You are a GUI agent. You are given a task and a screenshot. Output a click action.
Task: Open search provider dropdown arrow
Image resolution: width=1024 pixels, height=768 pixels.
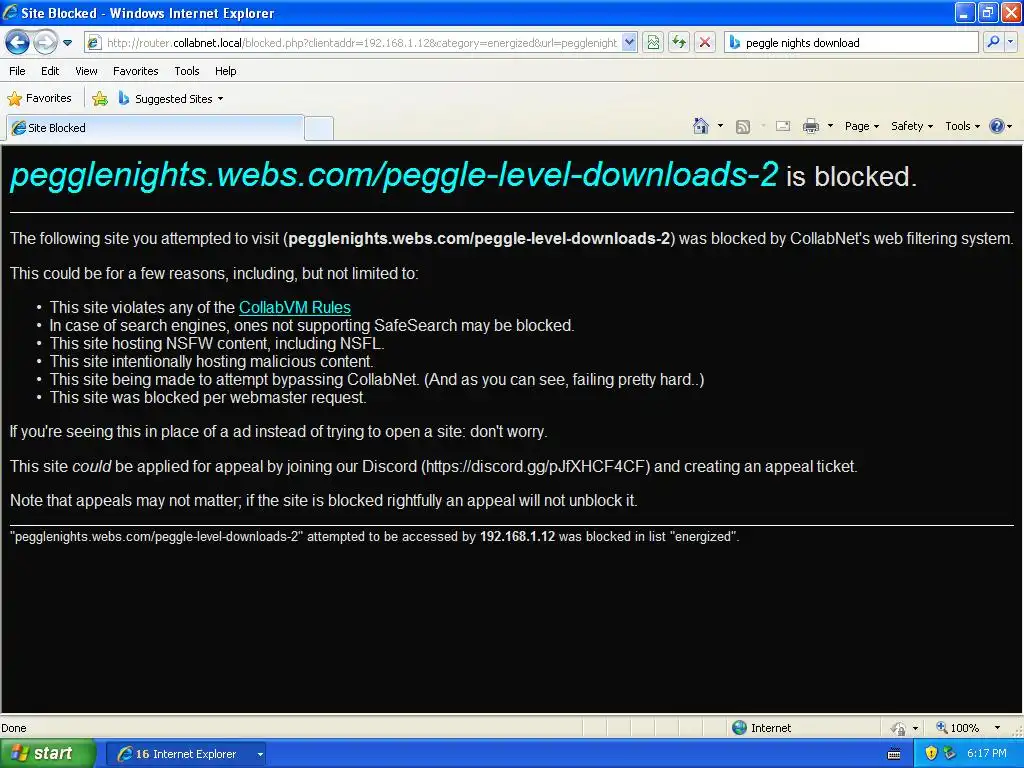pyautogui.click(x=1010, y=42)
